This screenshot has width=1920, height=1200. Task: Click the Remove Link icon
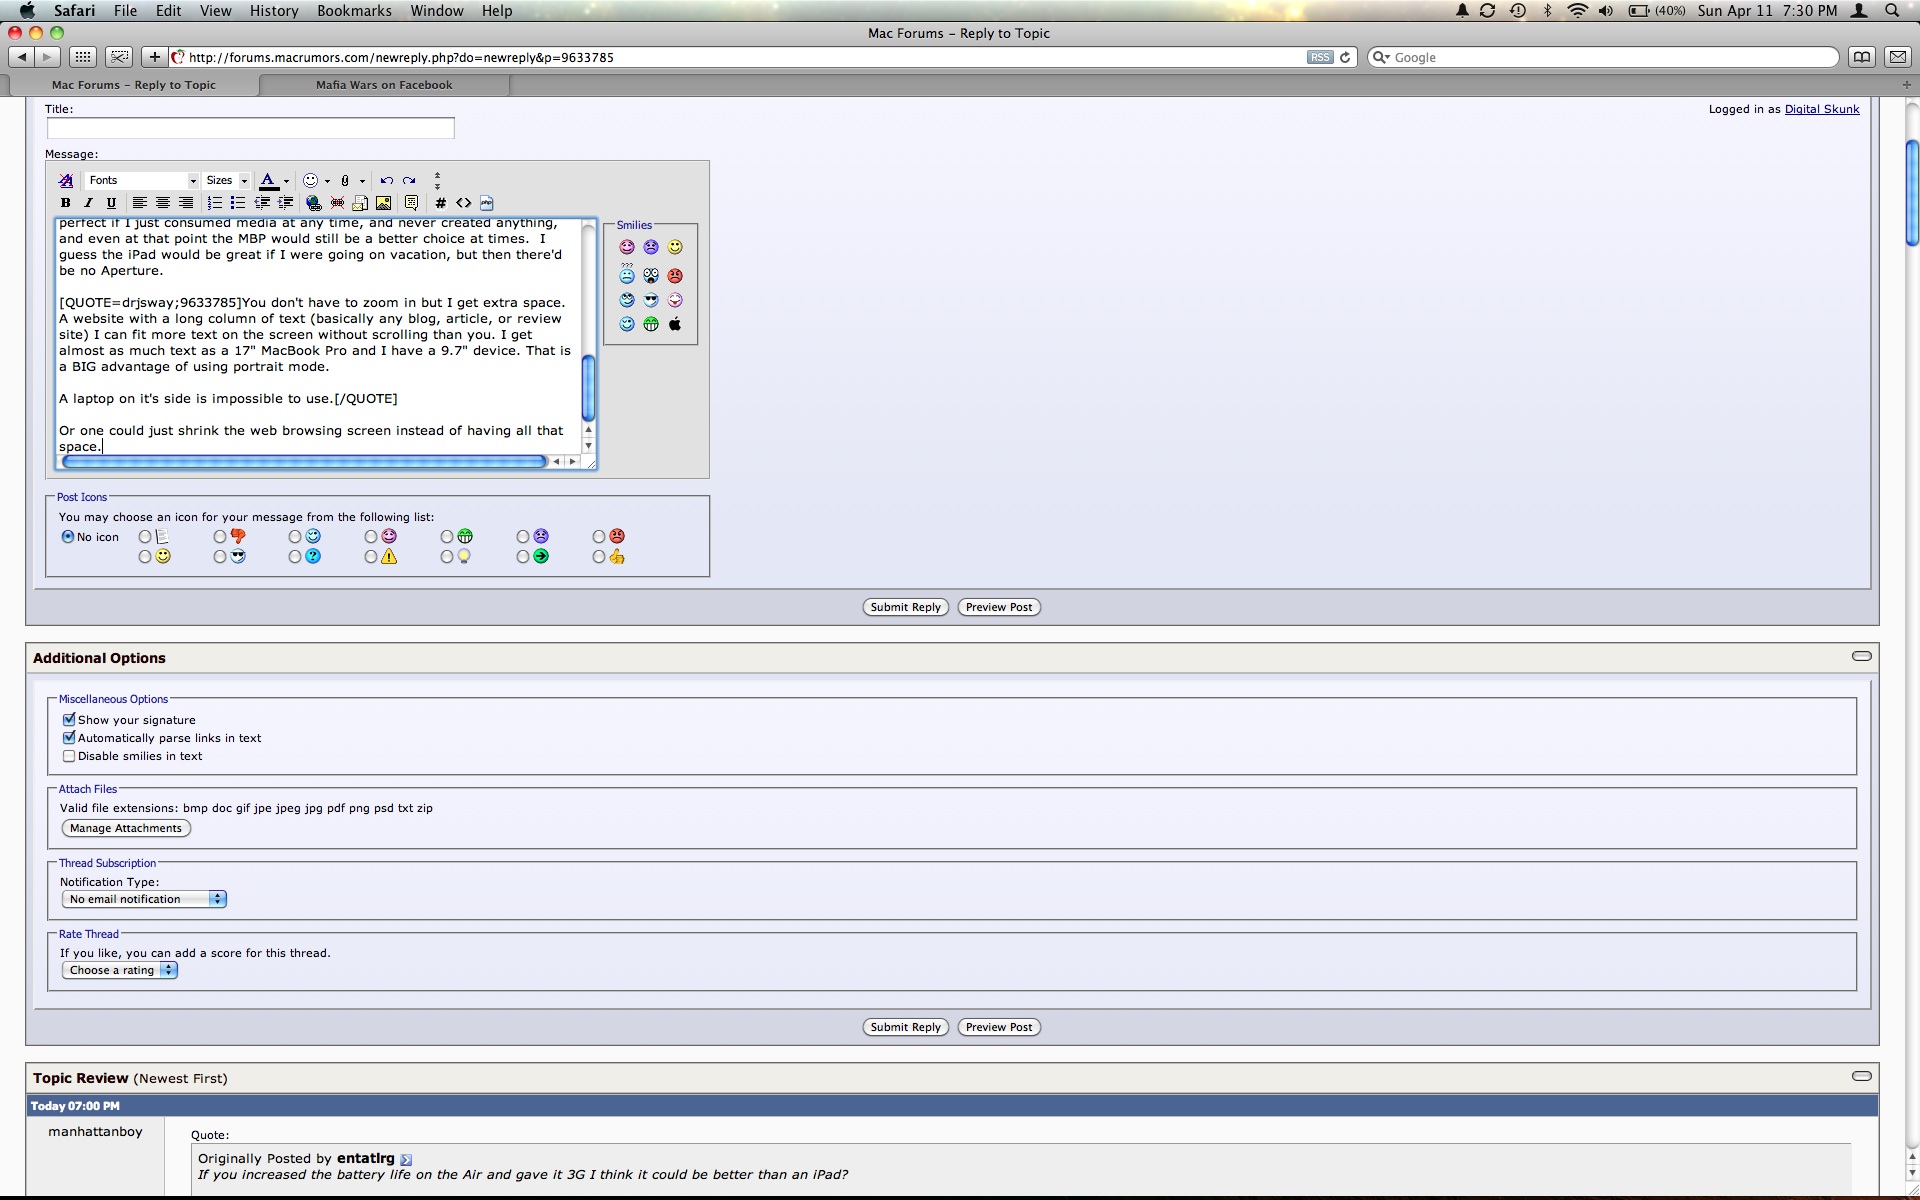[337, 203]
